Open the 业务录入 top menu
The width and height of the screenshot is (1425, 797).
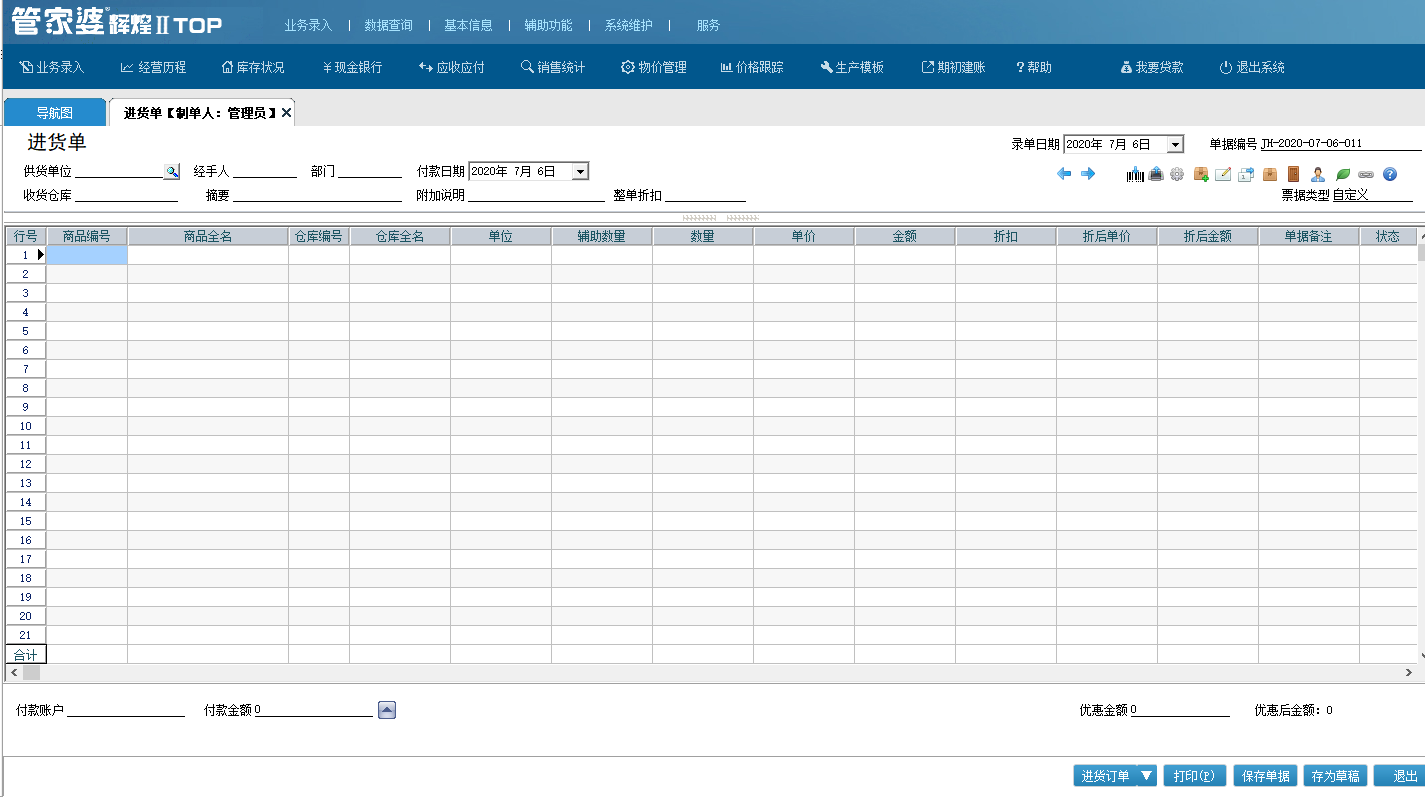(x=308, y=25)
